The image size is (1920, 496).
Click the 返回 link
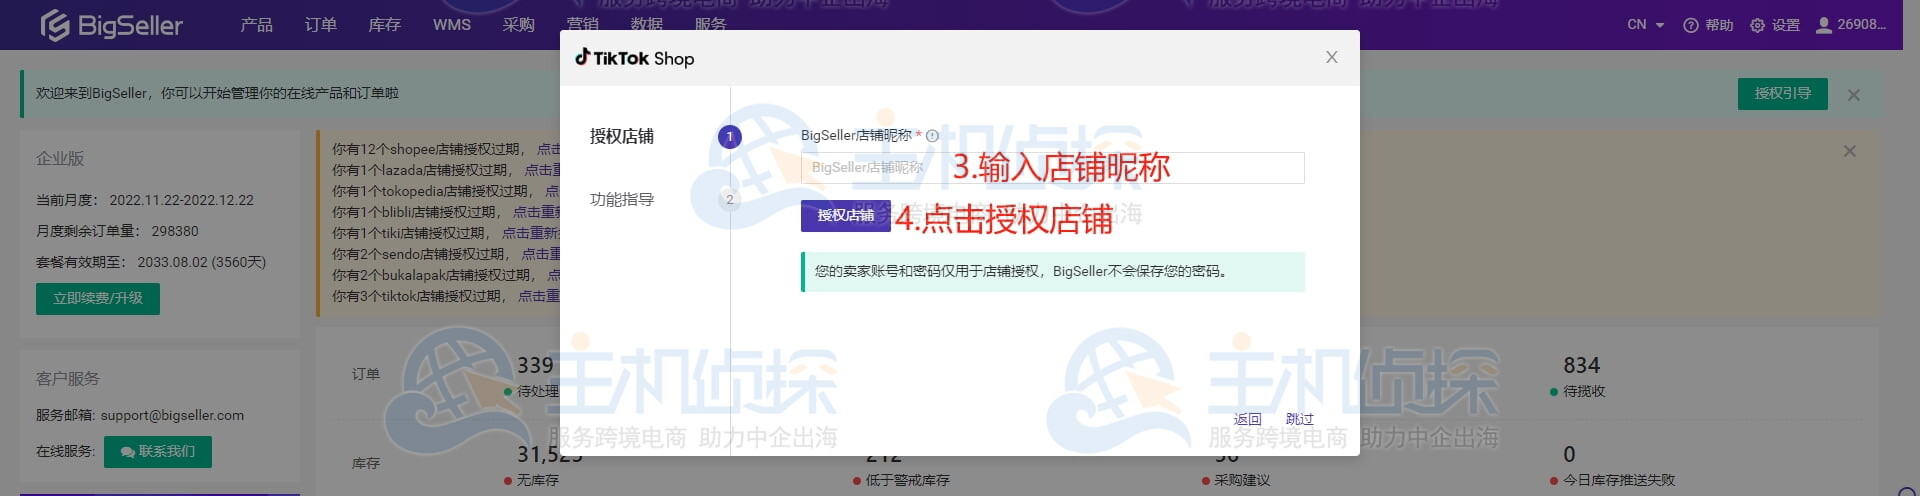point(1247,419)
